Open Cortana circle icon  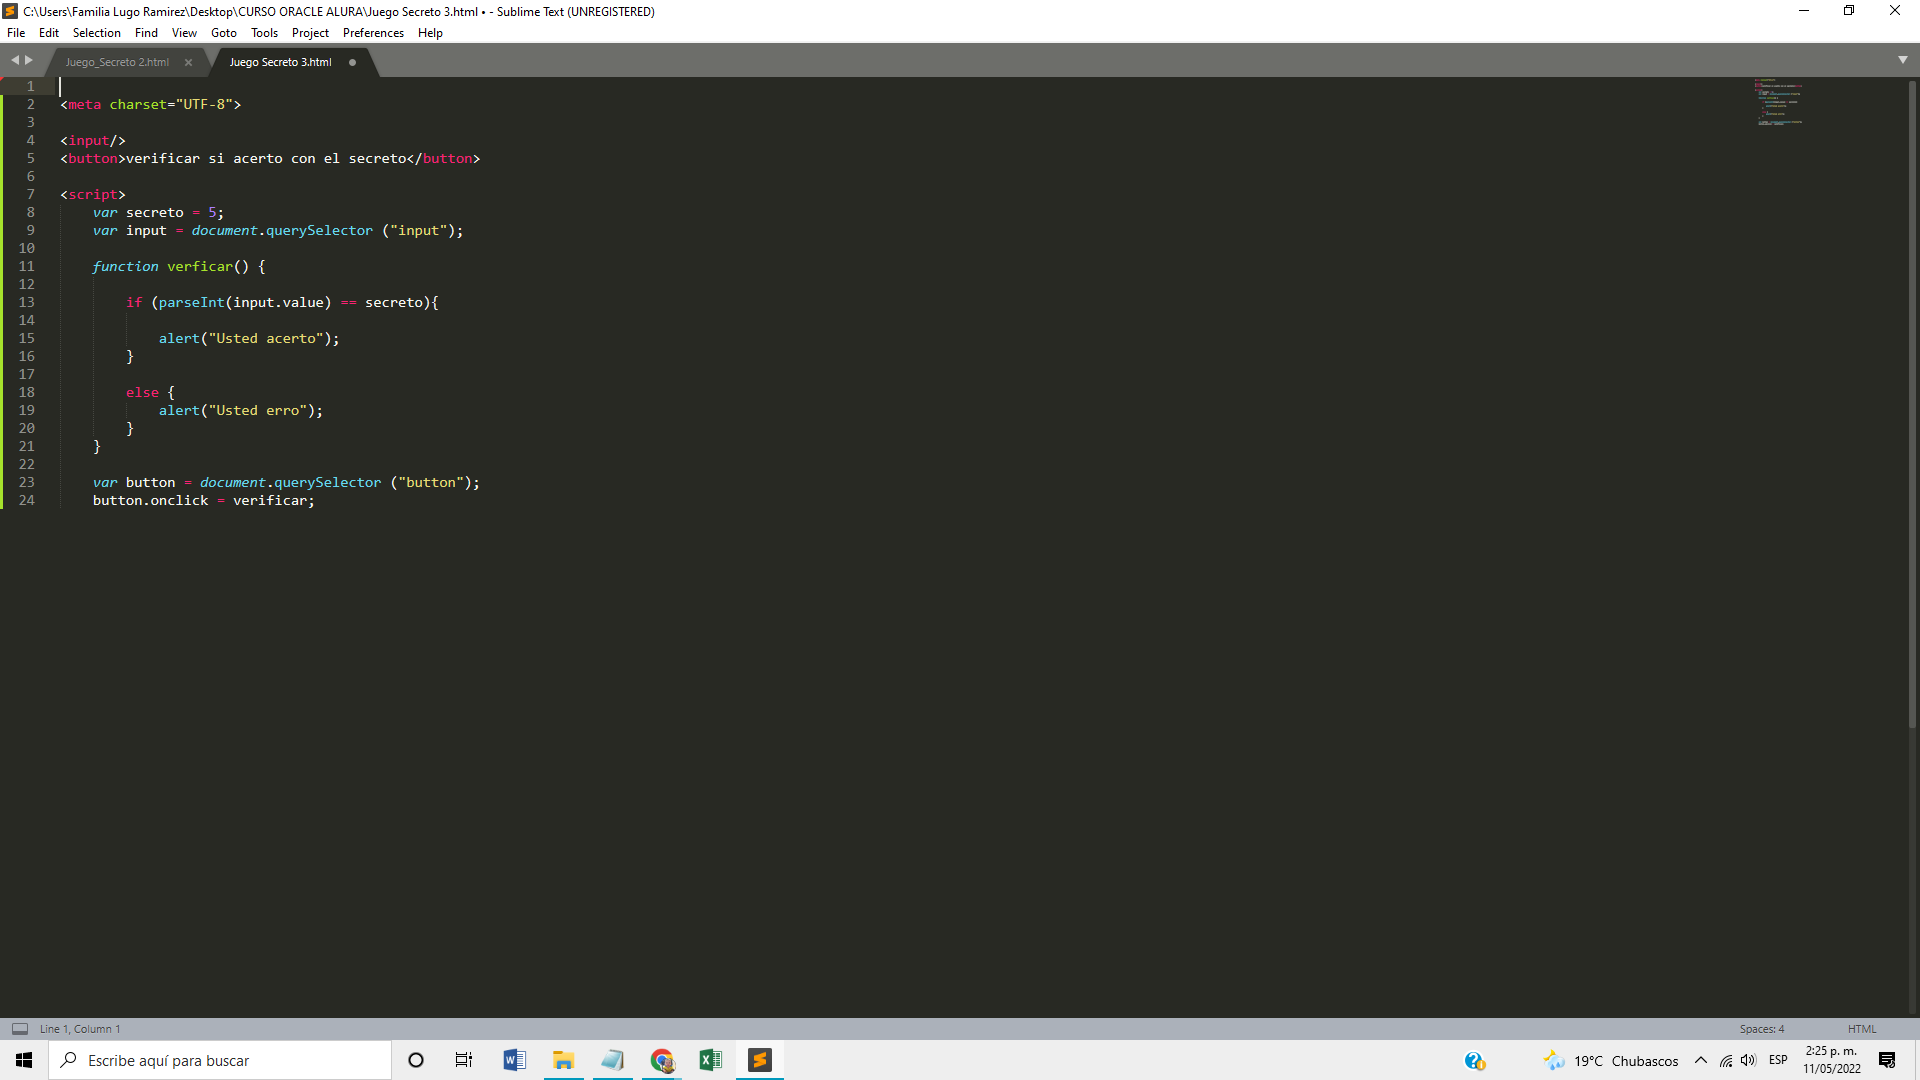click(x=416, y=1060)
